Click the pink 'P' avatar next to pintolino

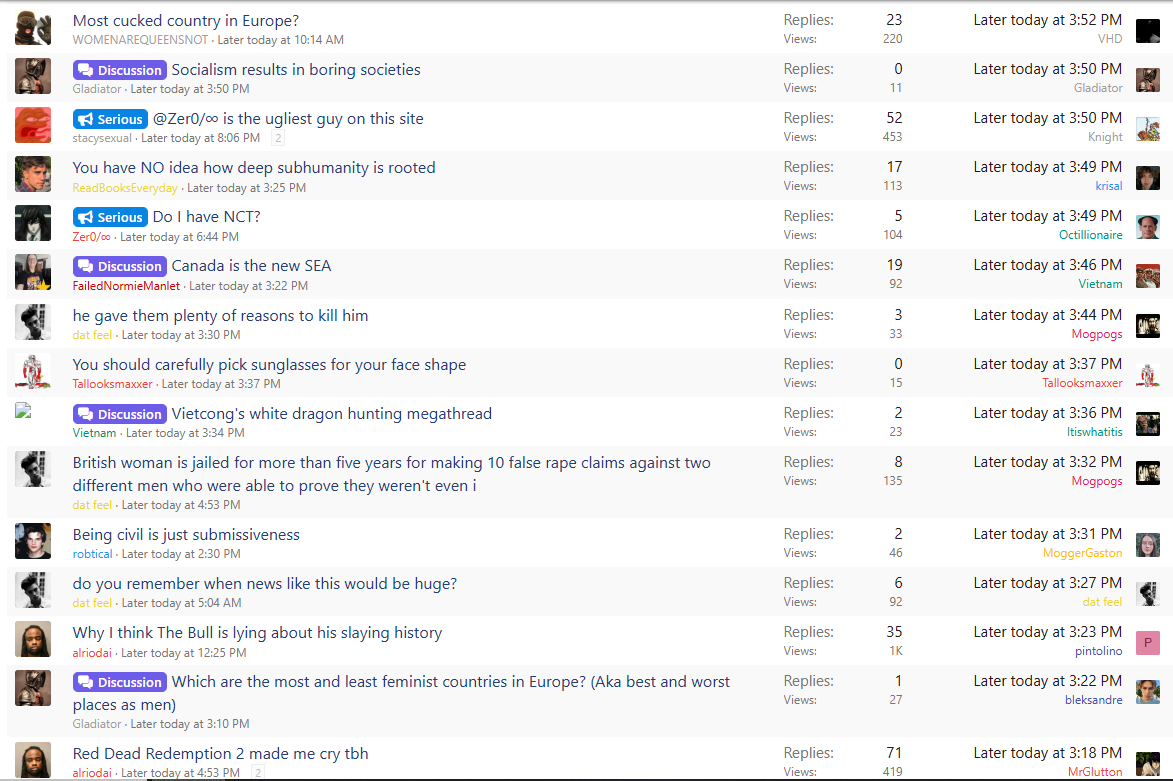click(1147, 642)
